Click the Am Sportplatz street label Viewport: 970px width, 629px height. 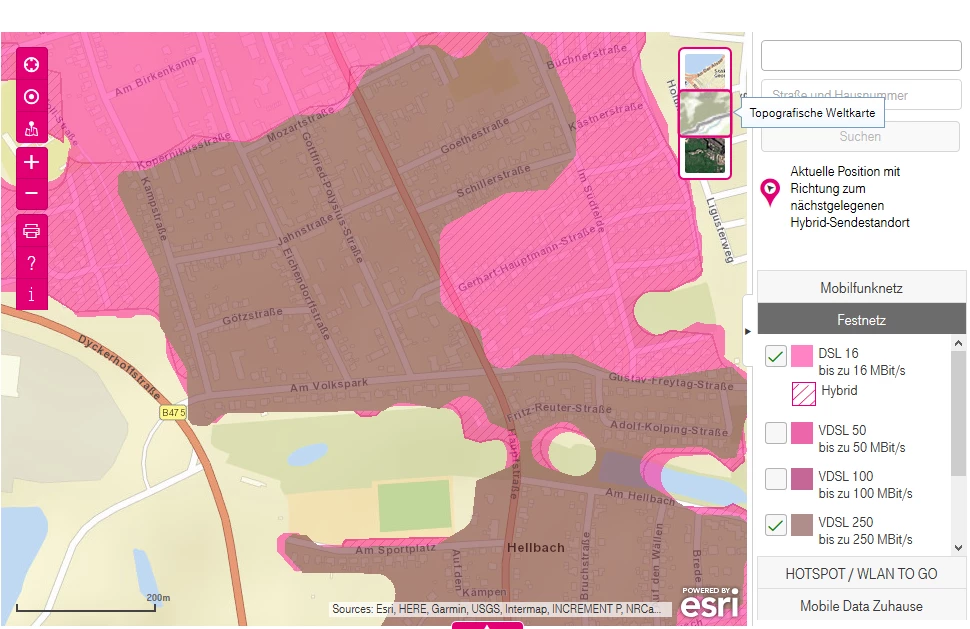click(395, 549)
